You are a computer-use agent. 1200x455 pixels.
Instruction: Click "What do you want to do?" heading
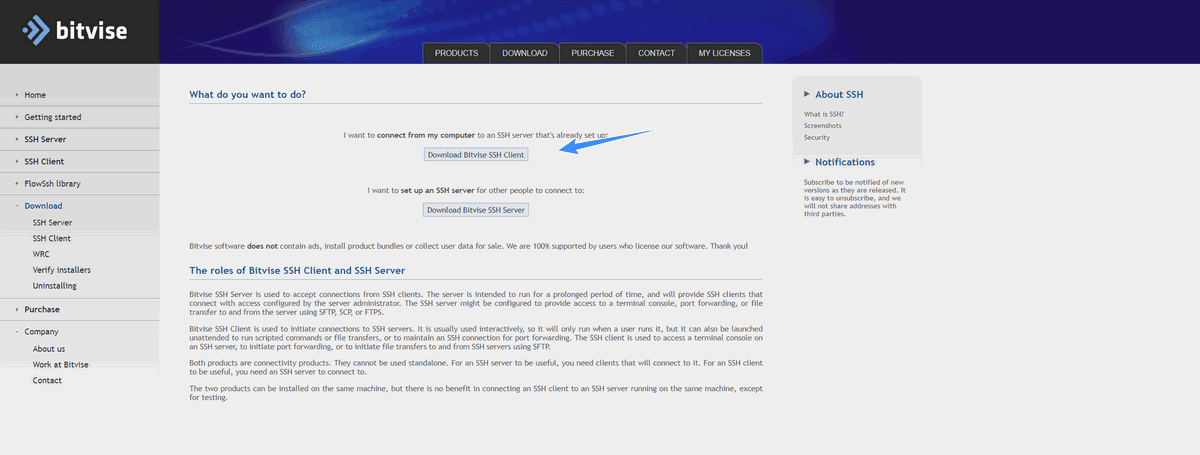[x=247, y=94]
